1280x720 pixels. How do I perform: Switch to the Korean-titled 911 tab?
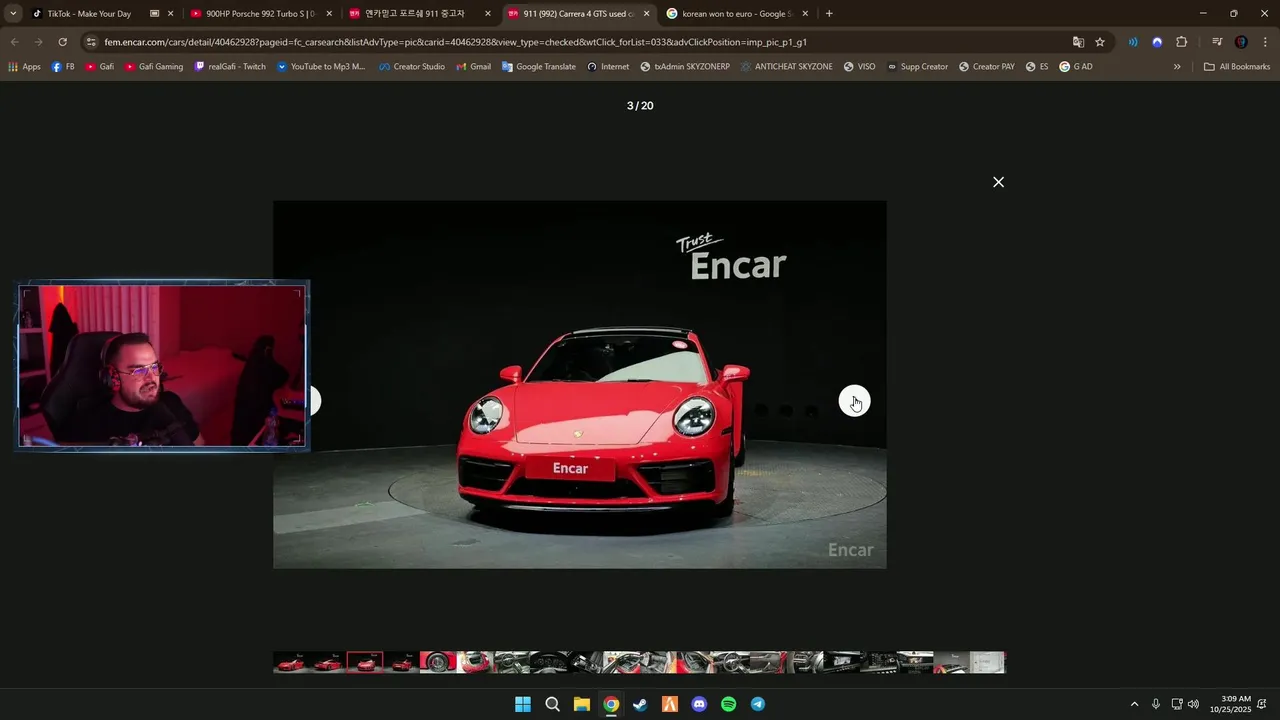[418, 14]
